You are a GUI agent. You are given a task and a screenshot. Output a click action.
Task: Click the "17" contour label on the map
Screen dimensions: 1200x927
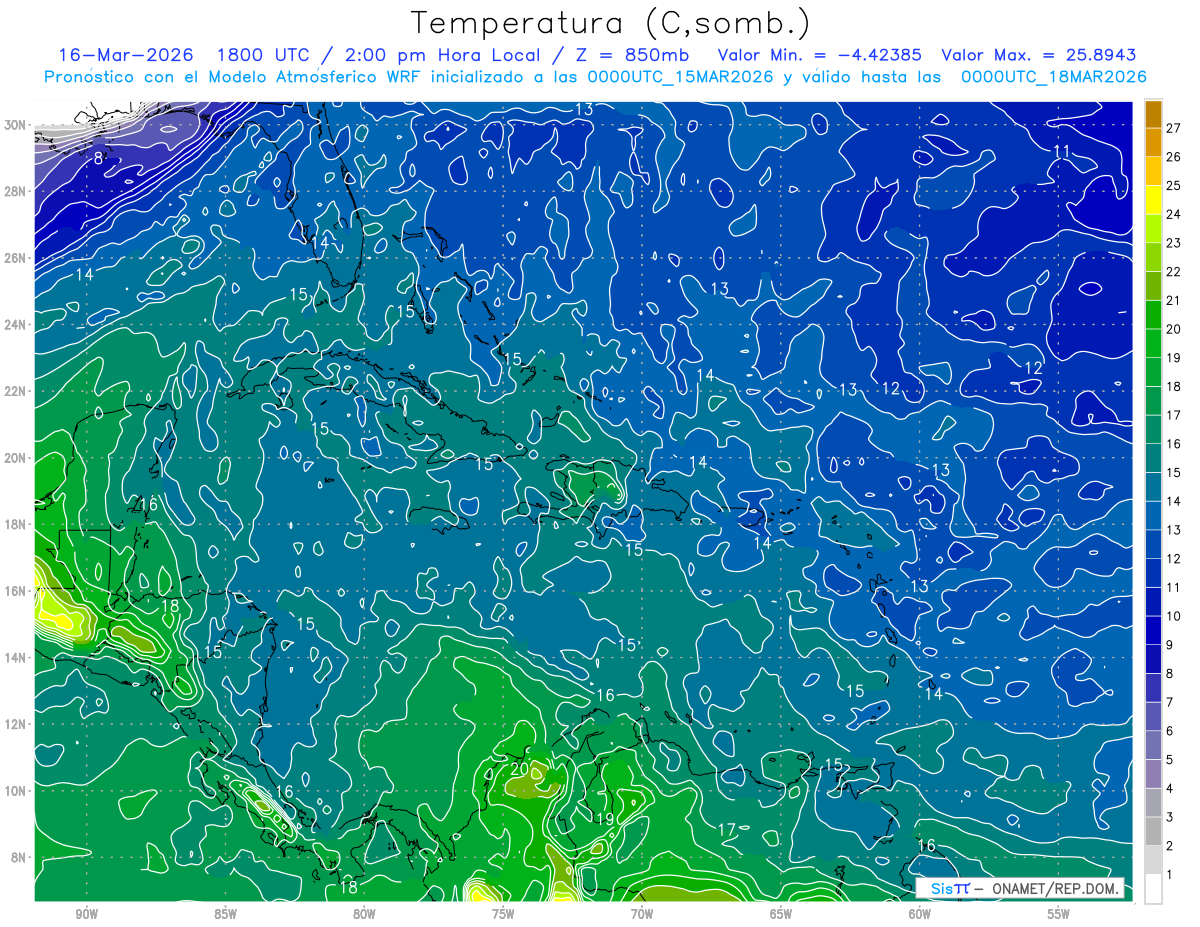727,829
